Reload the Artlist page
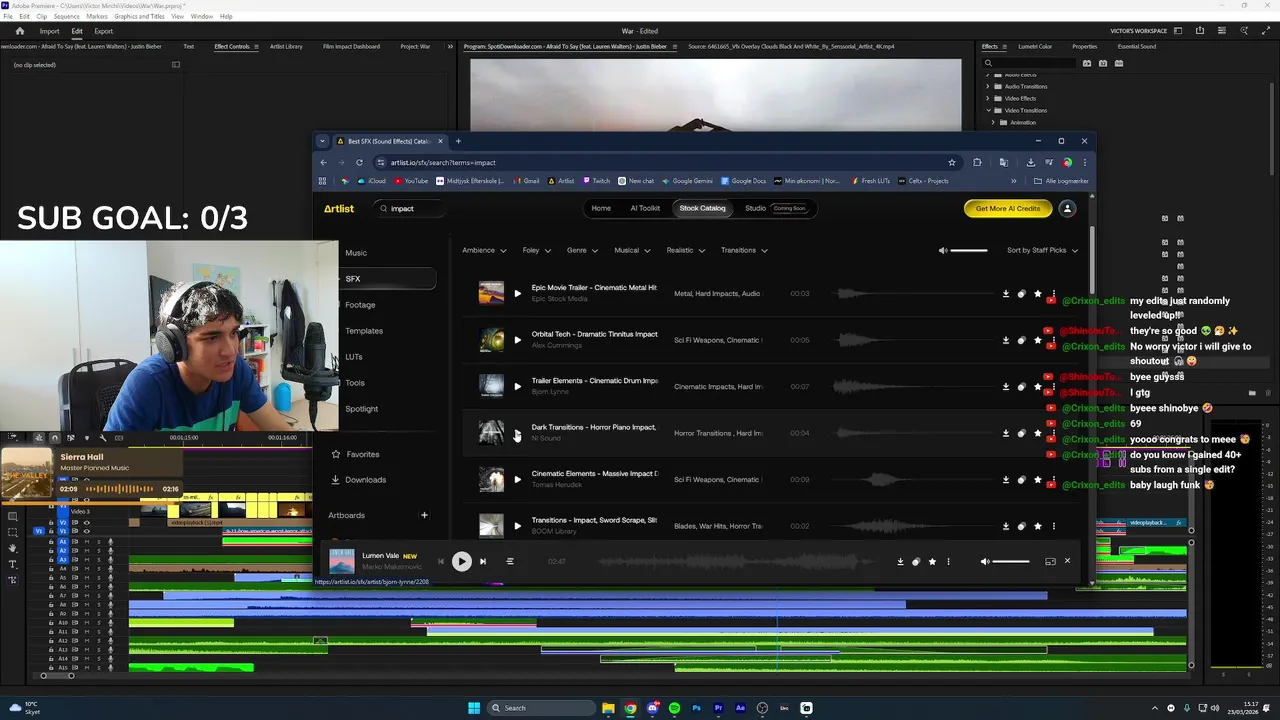Screen dimensions: 1280x720 [359, 162]
